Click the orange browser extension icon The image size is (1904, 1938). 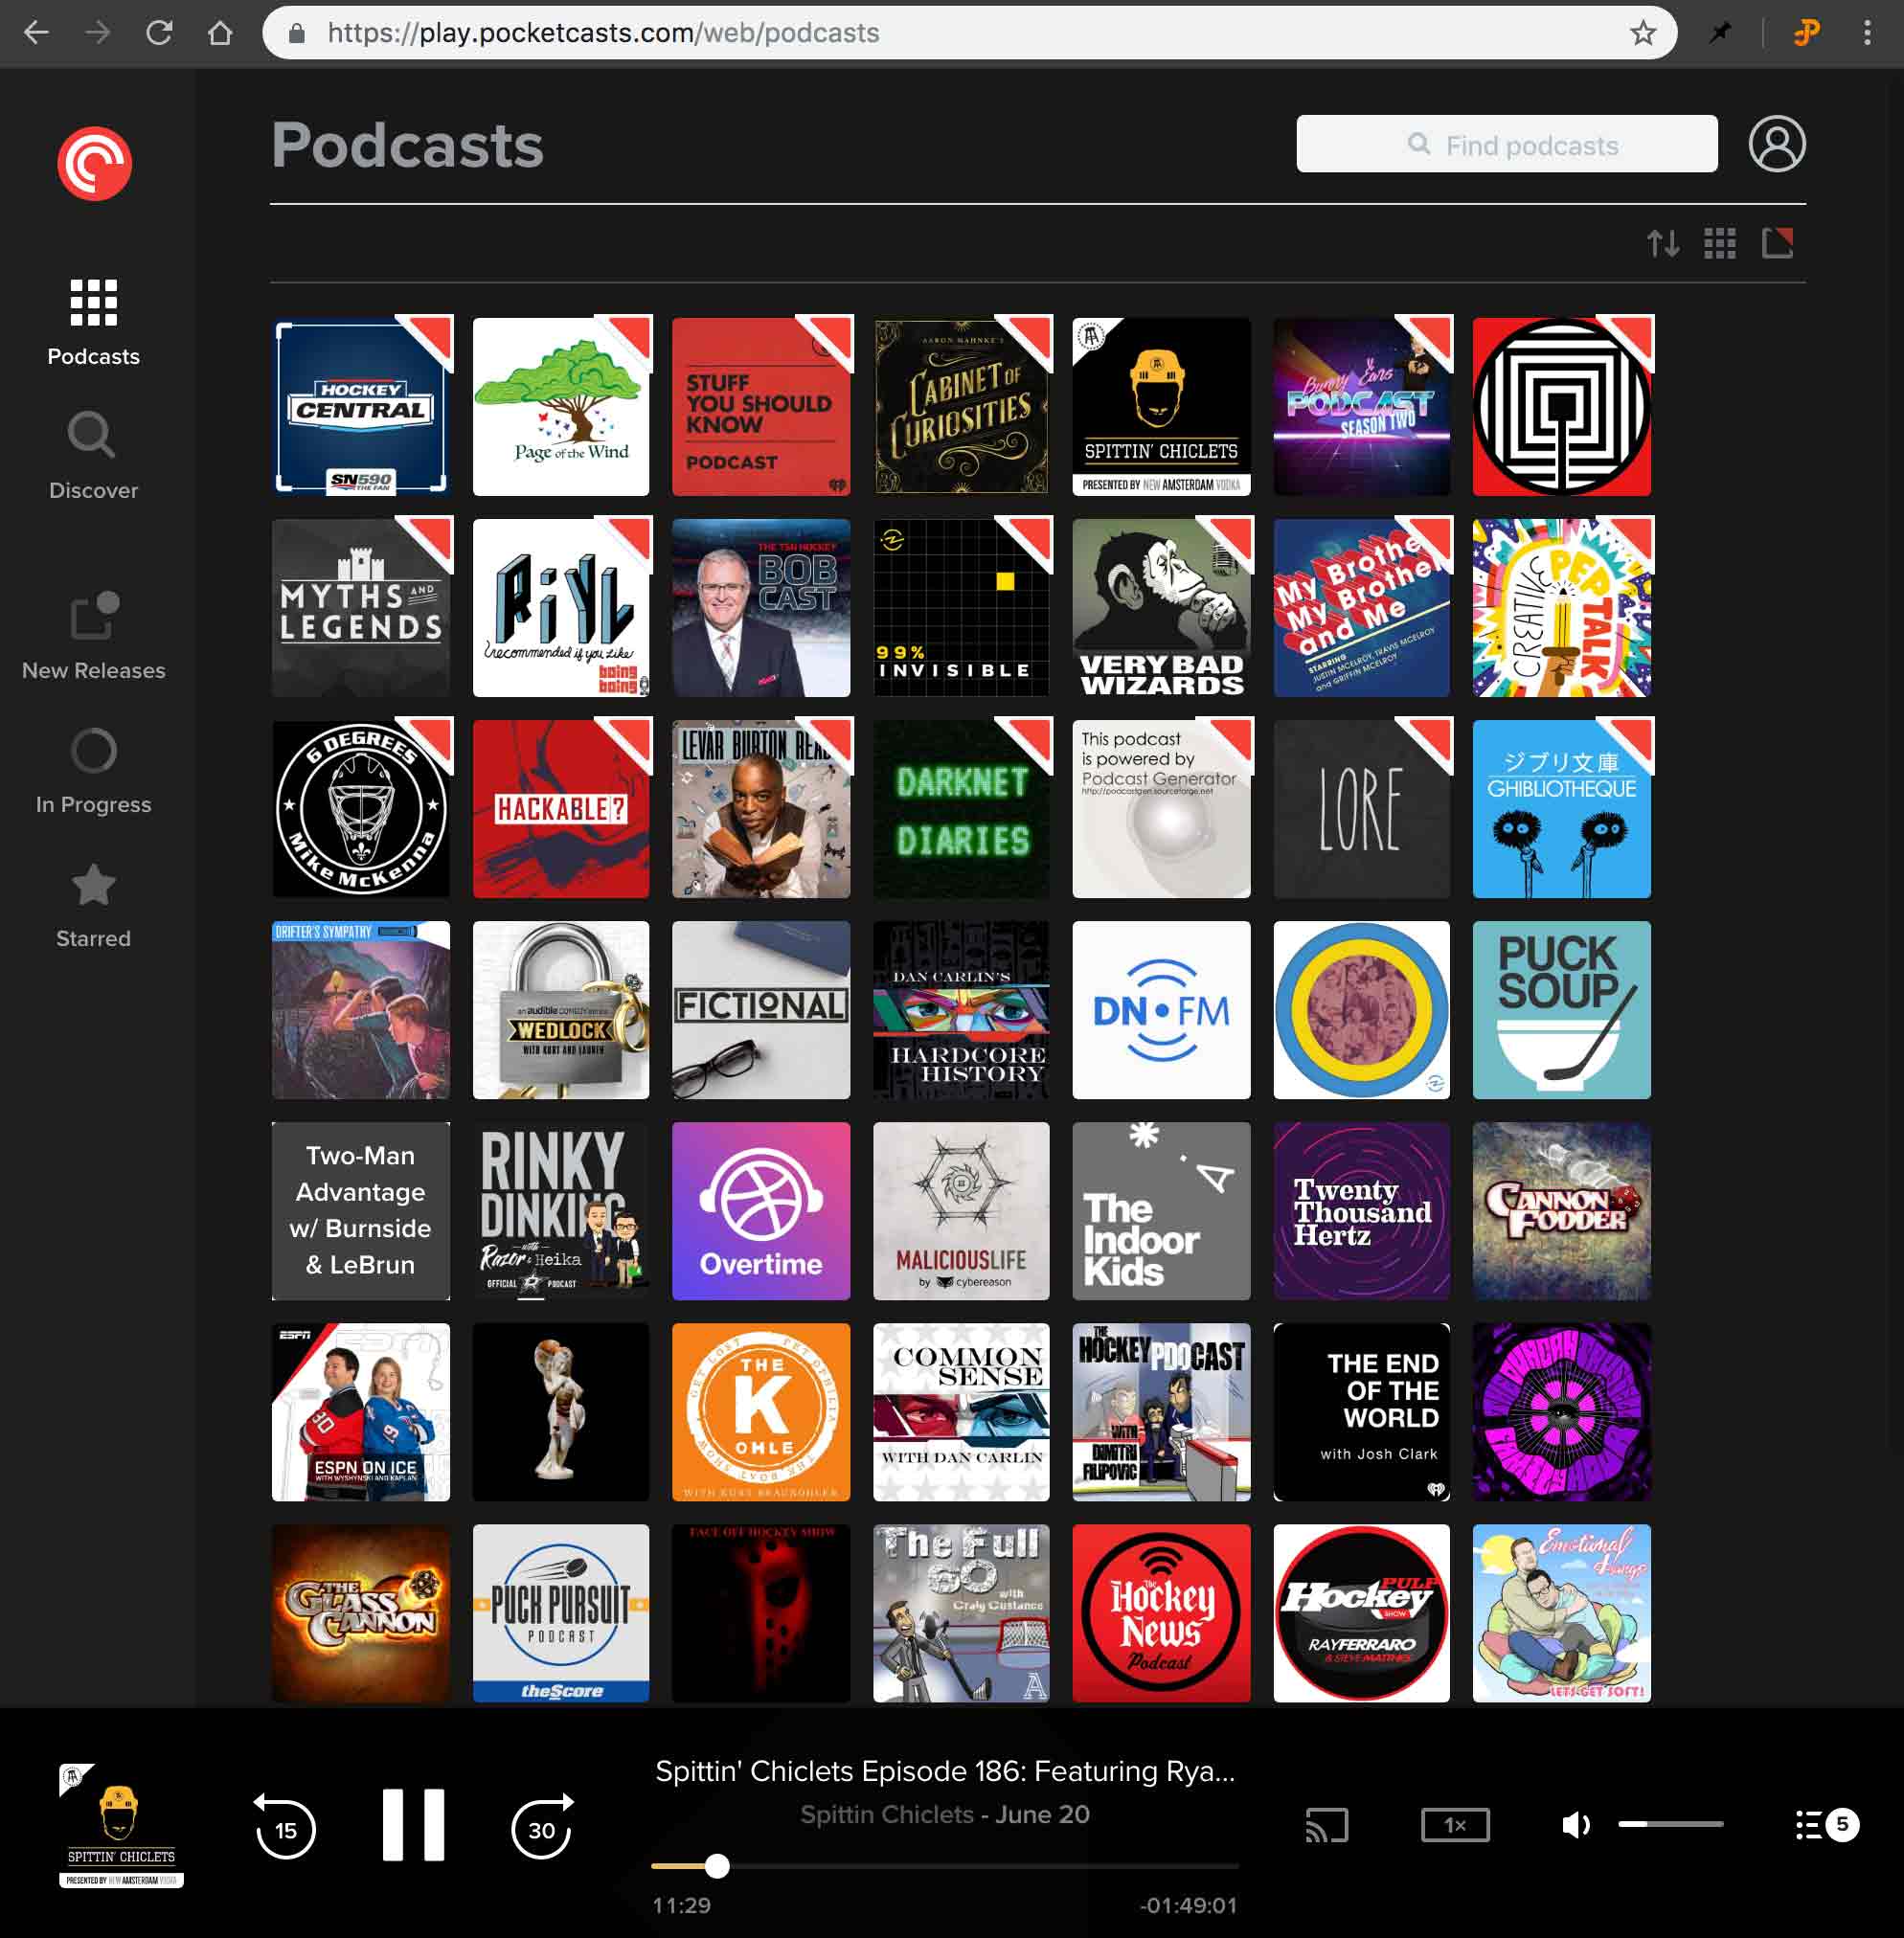click(1806, 33)
